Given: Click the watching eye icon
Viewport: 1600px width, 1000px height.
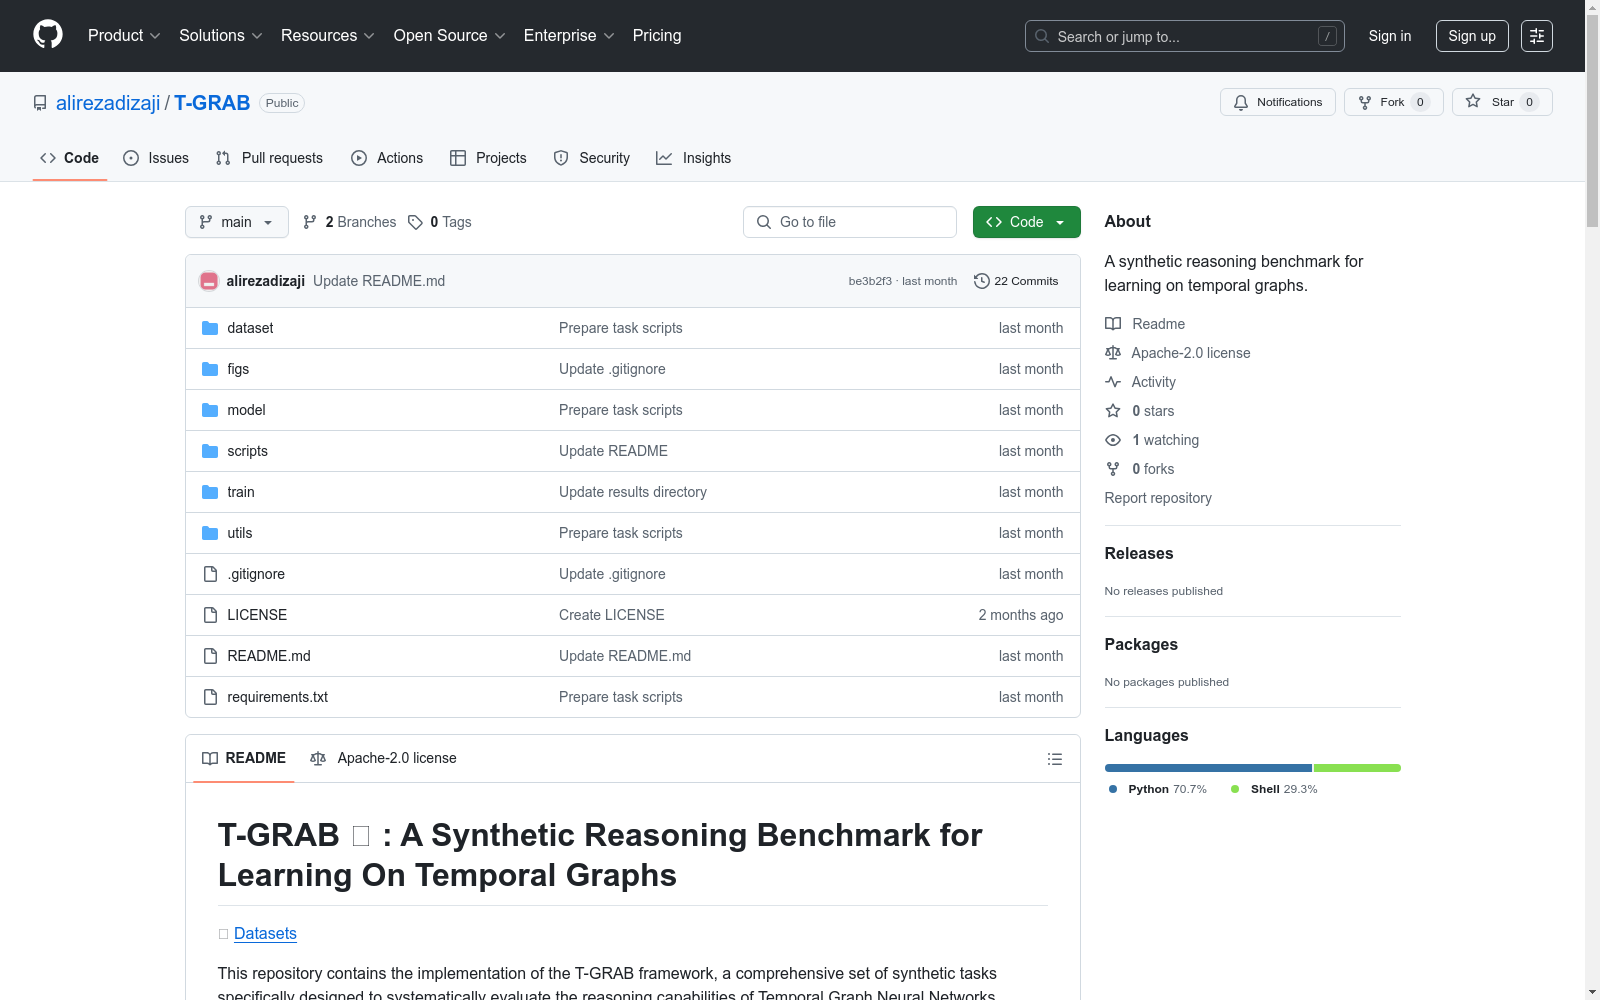Looking at the screenshot, I should coord(1113,440).
